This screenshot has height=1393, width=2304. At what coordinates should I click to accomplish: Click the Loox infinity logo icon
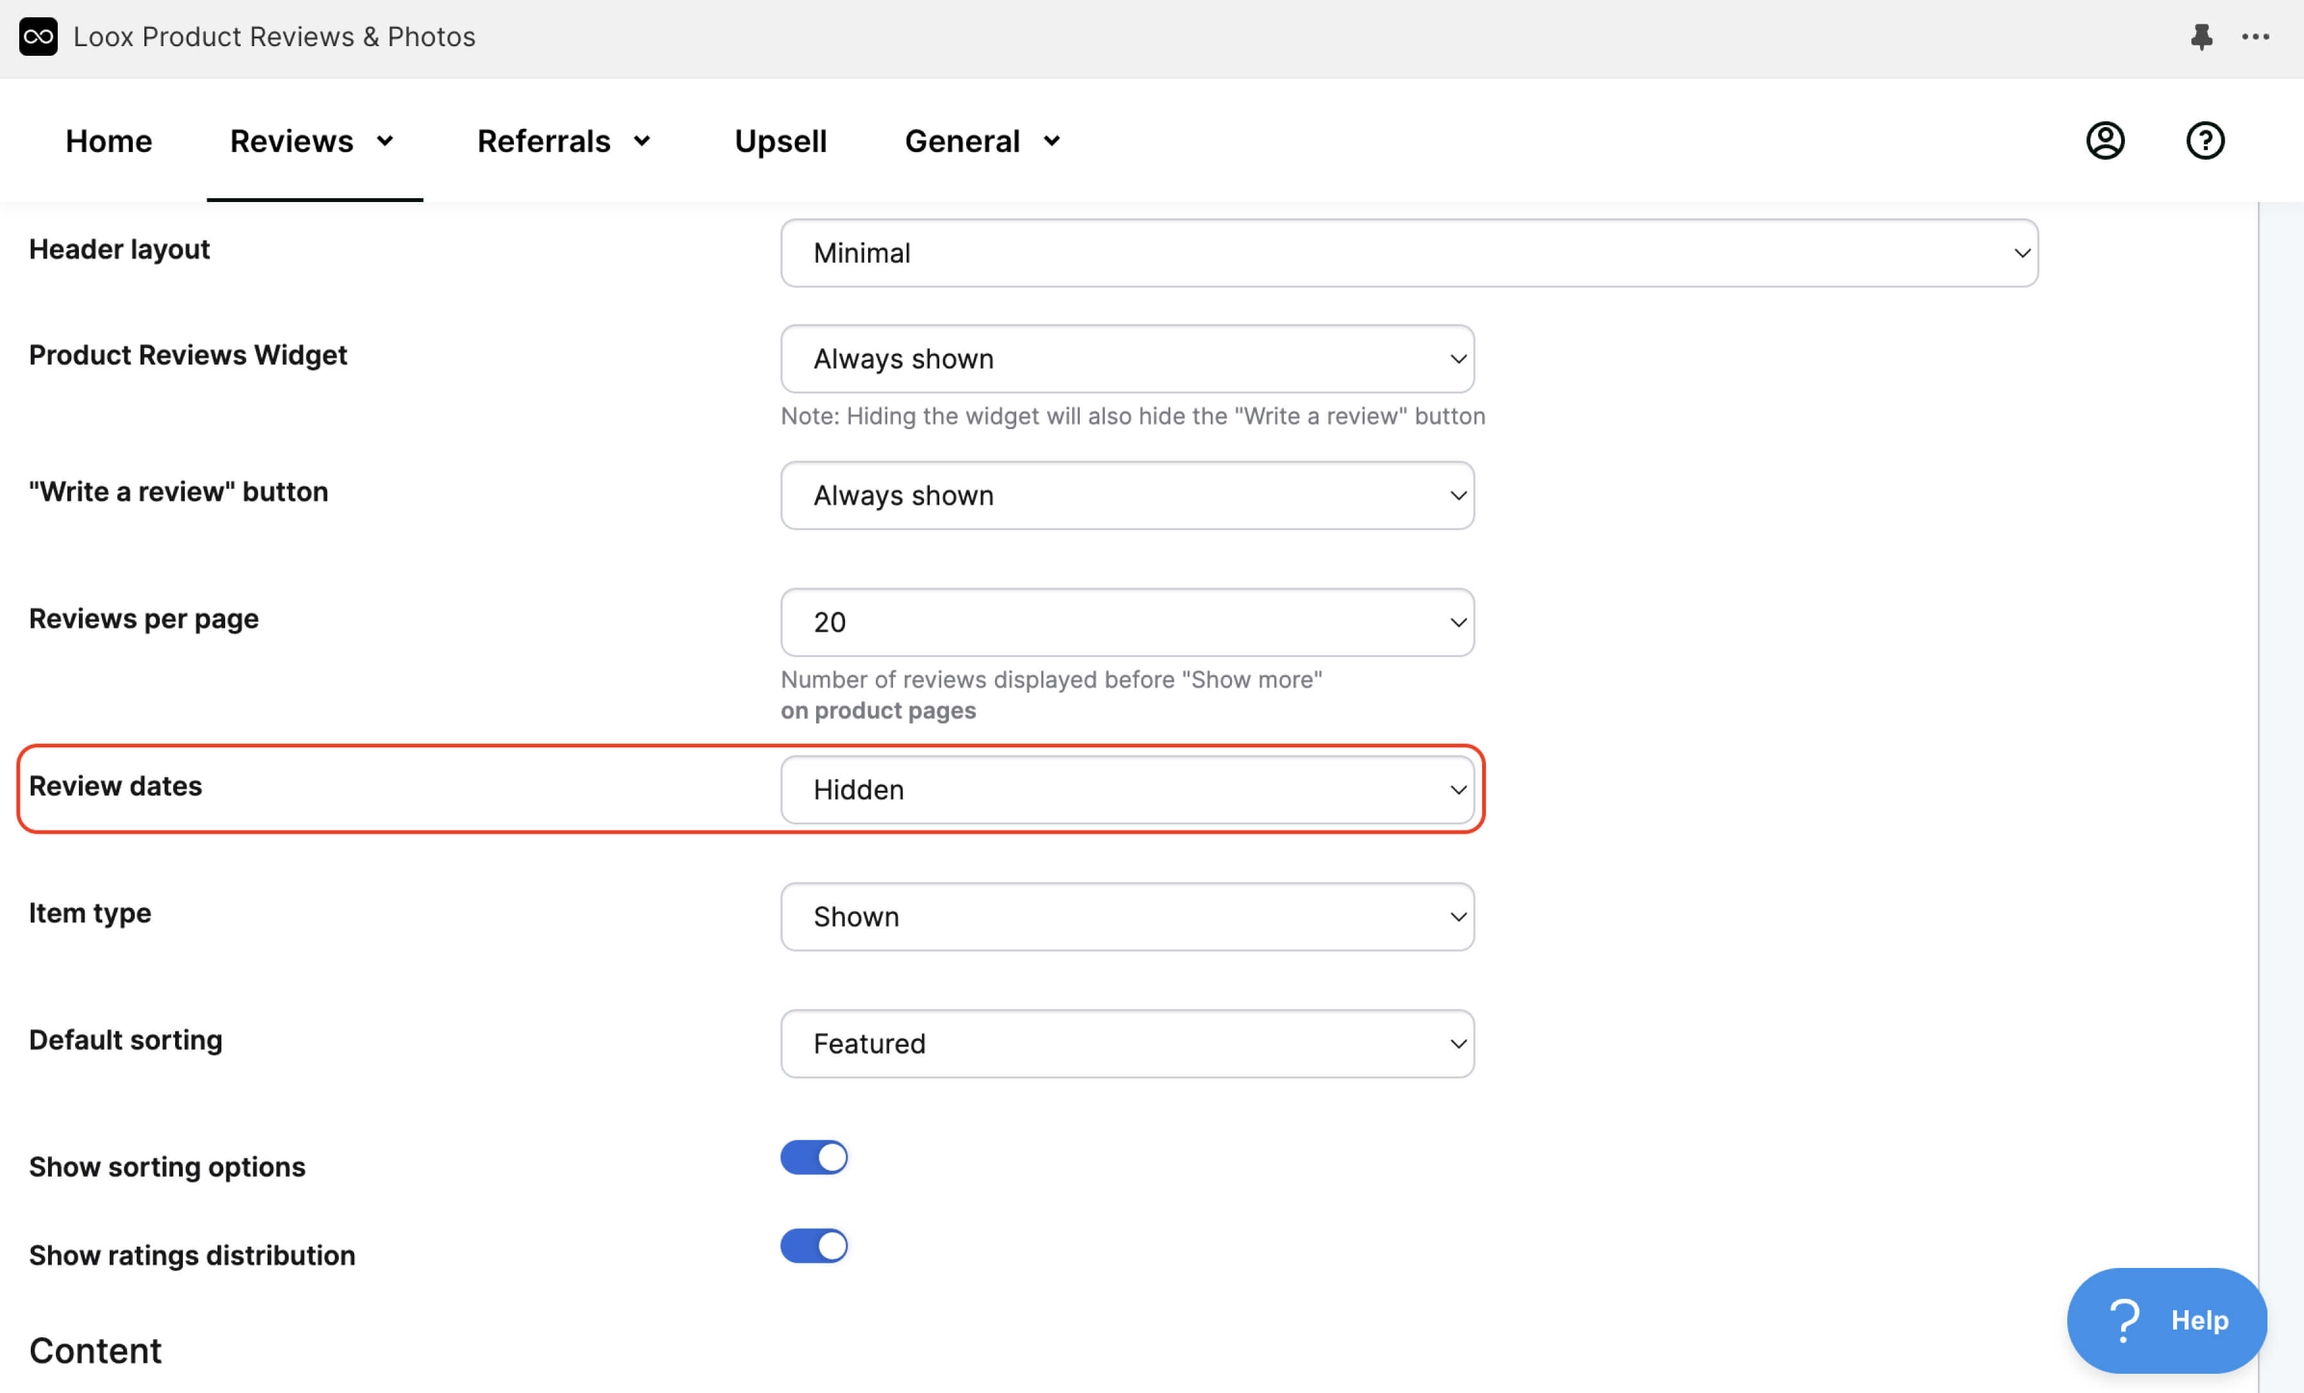(x=38, y=37)
